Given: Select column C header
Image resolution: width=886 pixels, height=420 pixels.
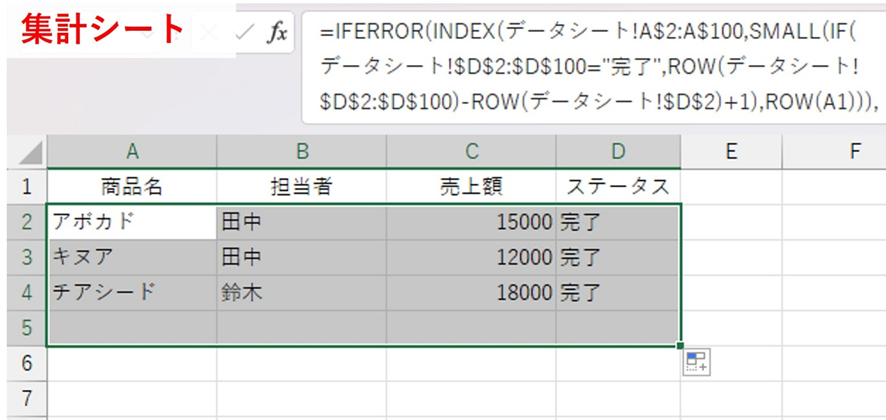Looking at the screenshot, I should tap(471, 152).
